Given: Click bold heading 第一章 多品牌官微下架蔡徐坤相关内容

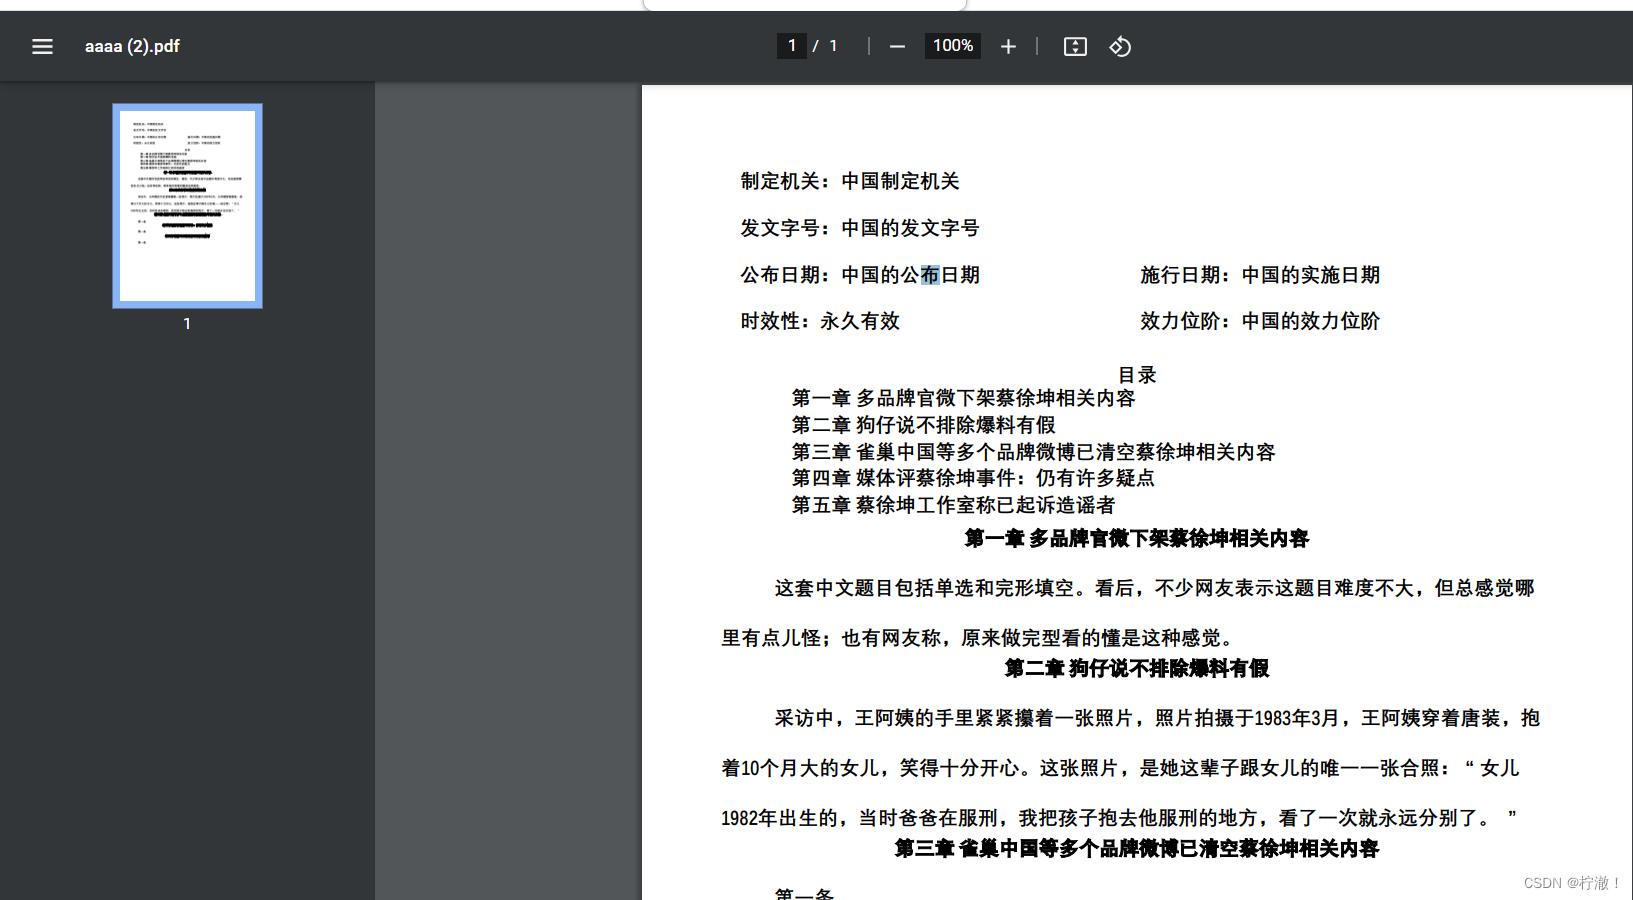Looking at the screenshot, I should tap(1137, 539).
